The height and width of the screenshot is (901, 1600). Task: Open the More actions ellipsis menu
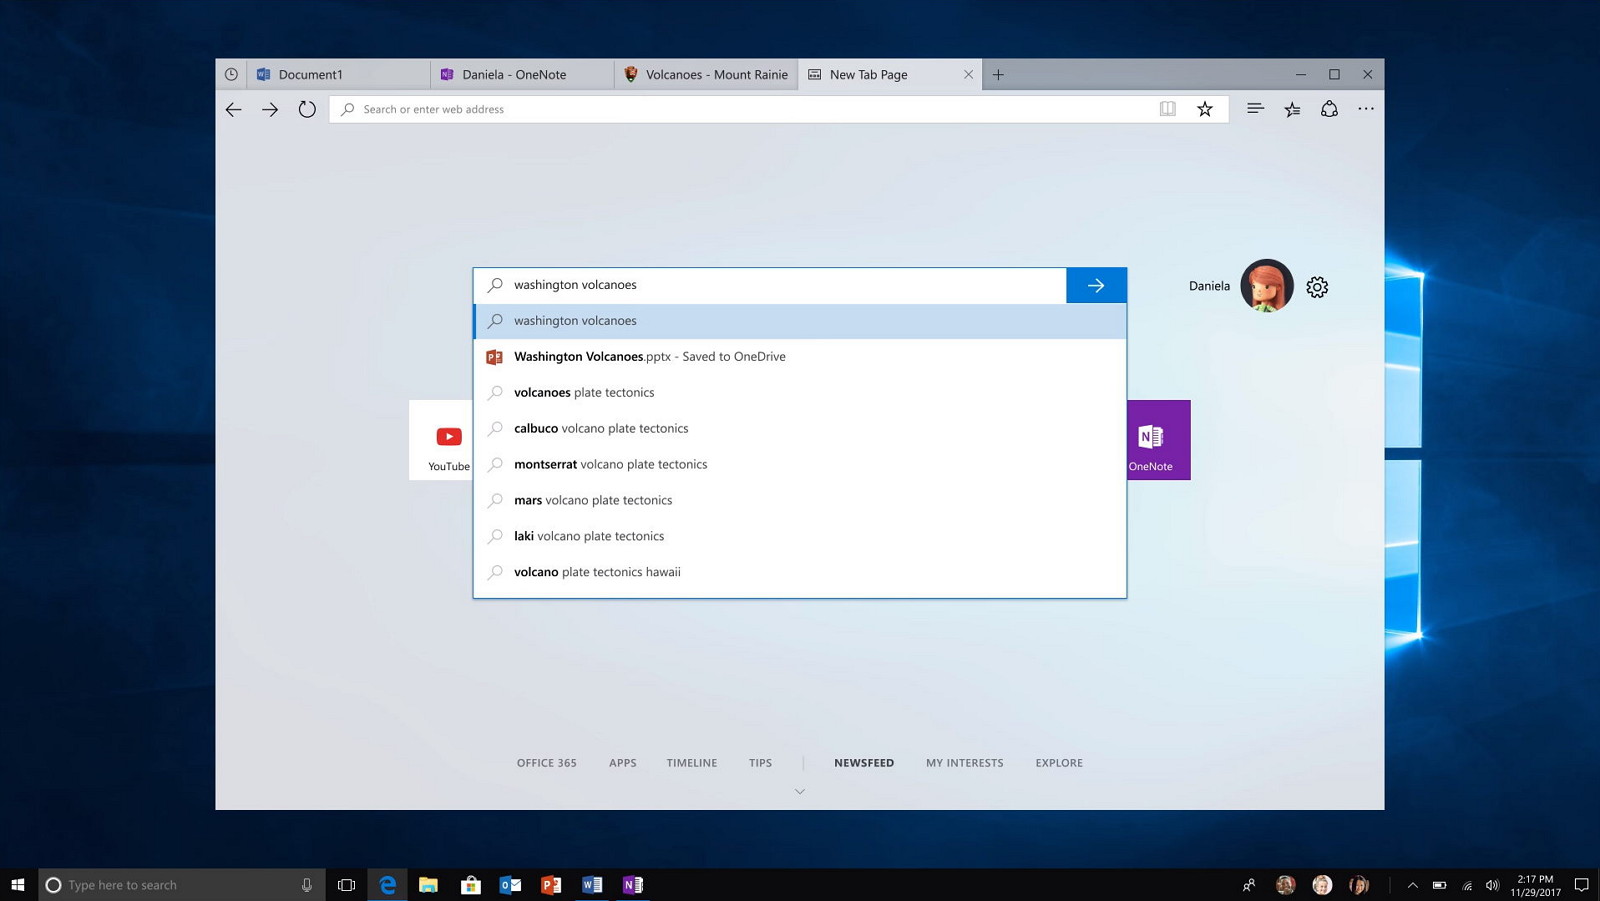[1366, 109]
